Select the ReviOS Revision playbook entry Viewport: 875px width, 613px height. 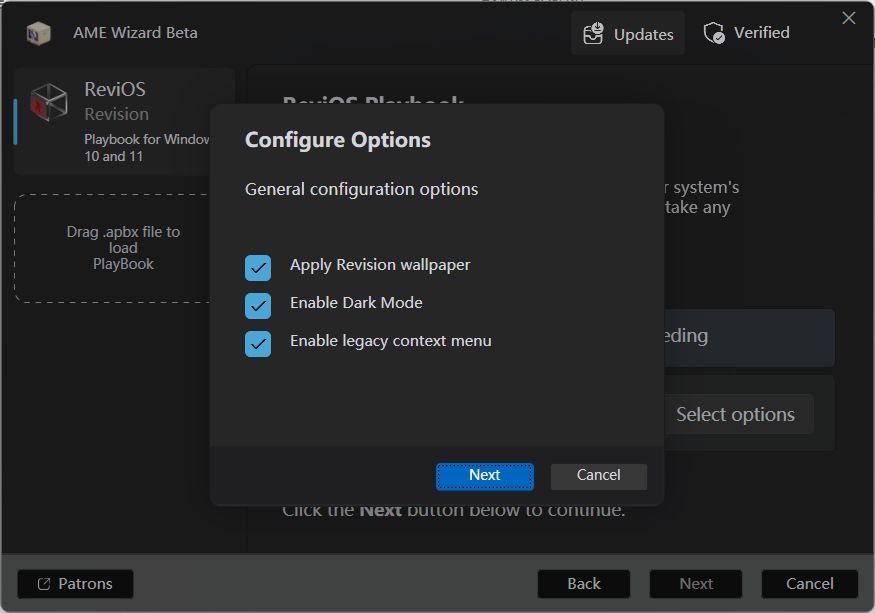point(125,122)
